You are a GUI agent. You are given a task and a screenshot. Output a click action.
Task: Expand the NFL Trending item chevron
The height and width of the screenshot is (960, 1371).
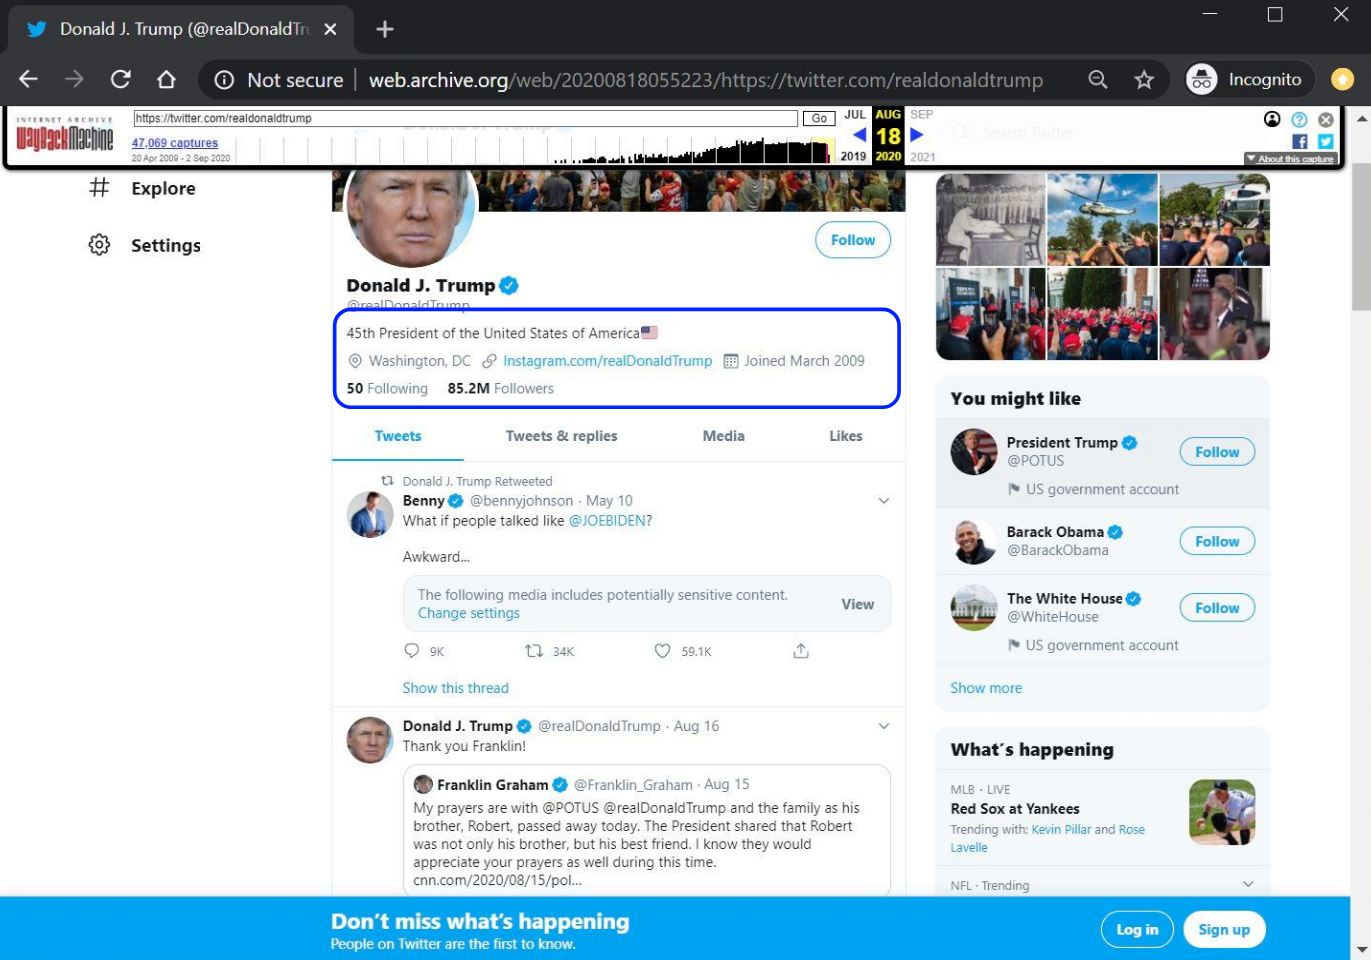tap(1248, 884)
